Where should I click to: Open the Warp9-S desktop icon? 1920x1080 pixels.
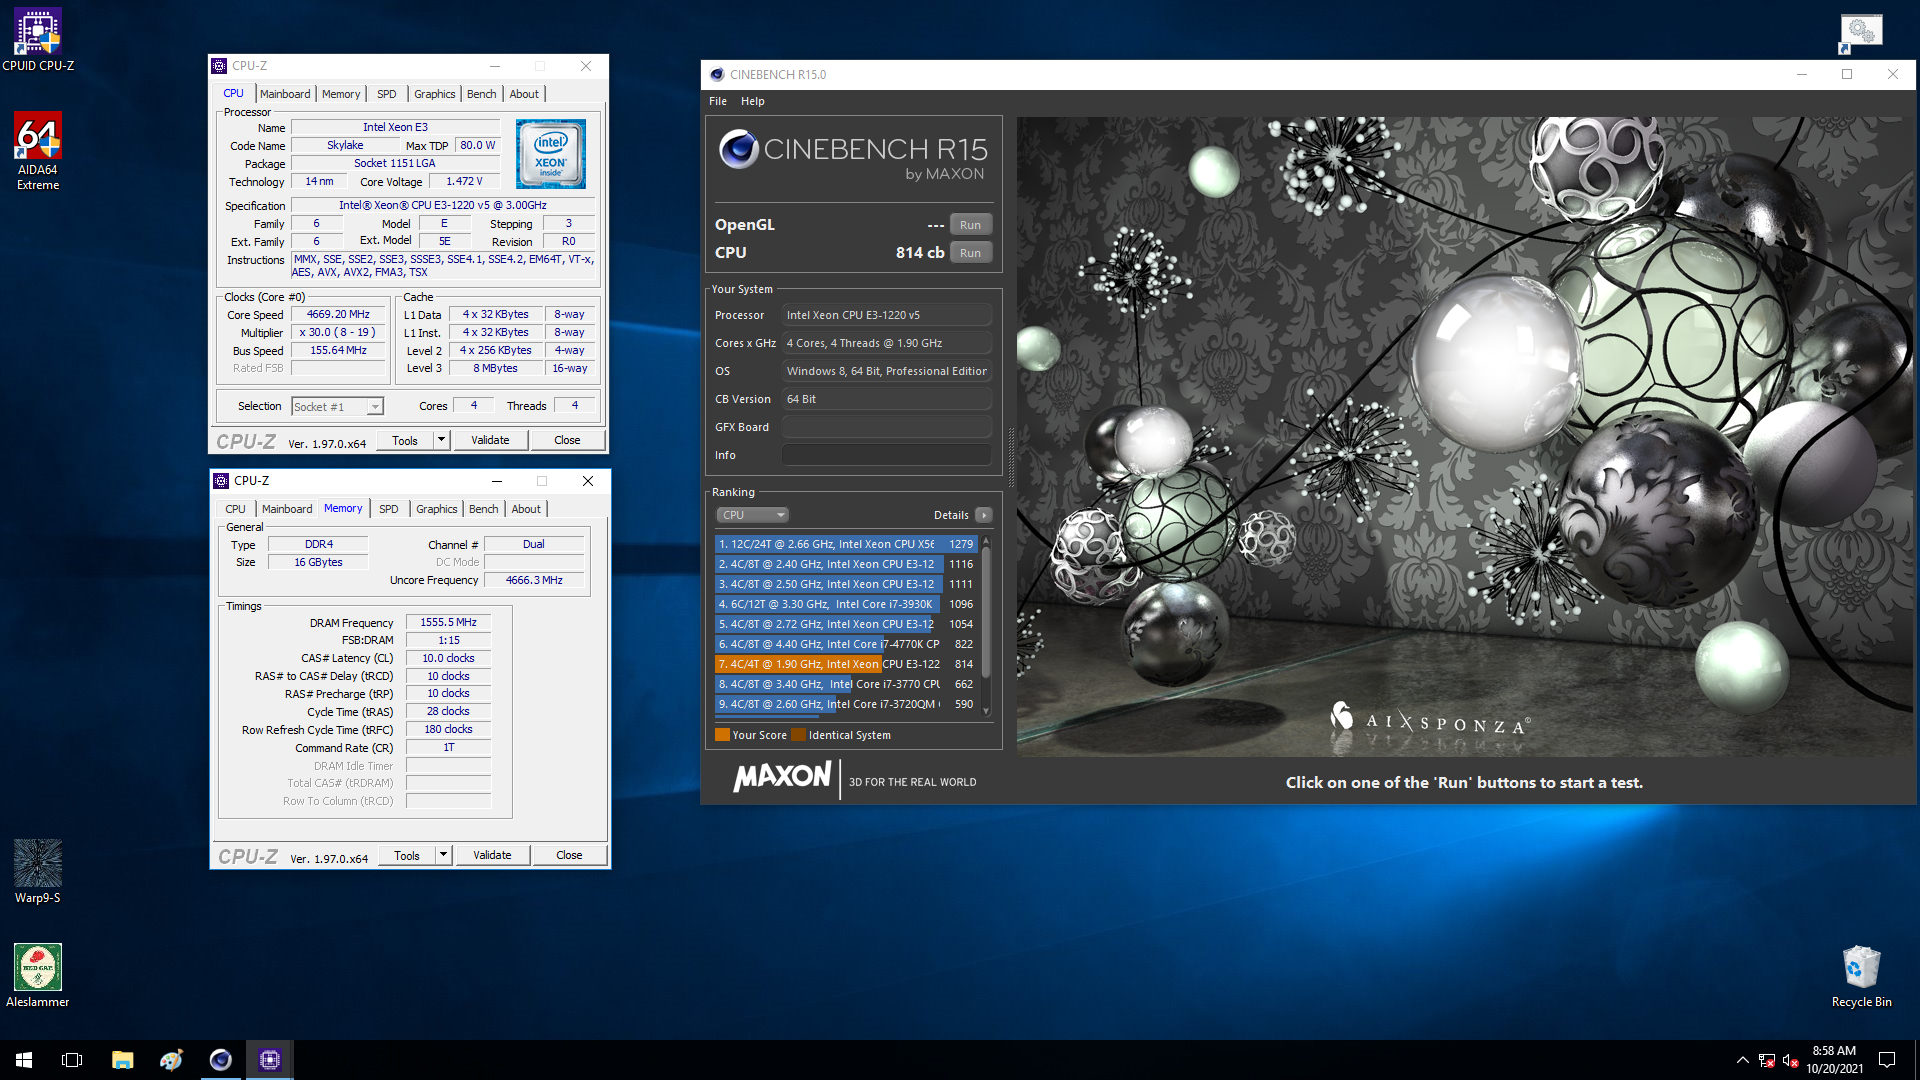coord(38,871)
